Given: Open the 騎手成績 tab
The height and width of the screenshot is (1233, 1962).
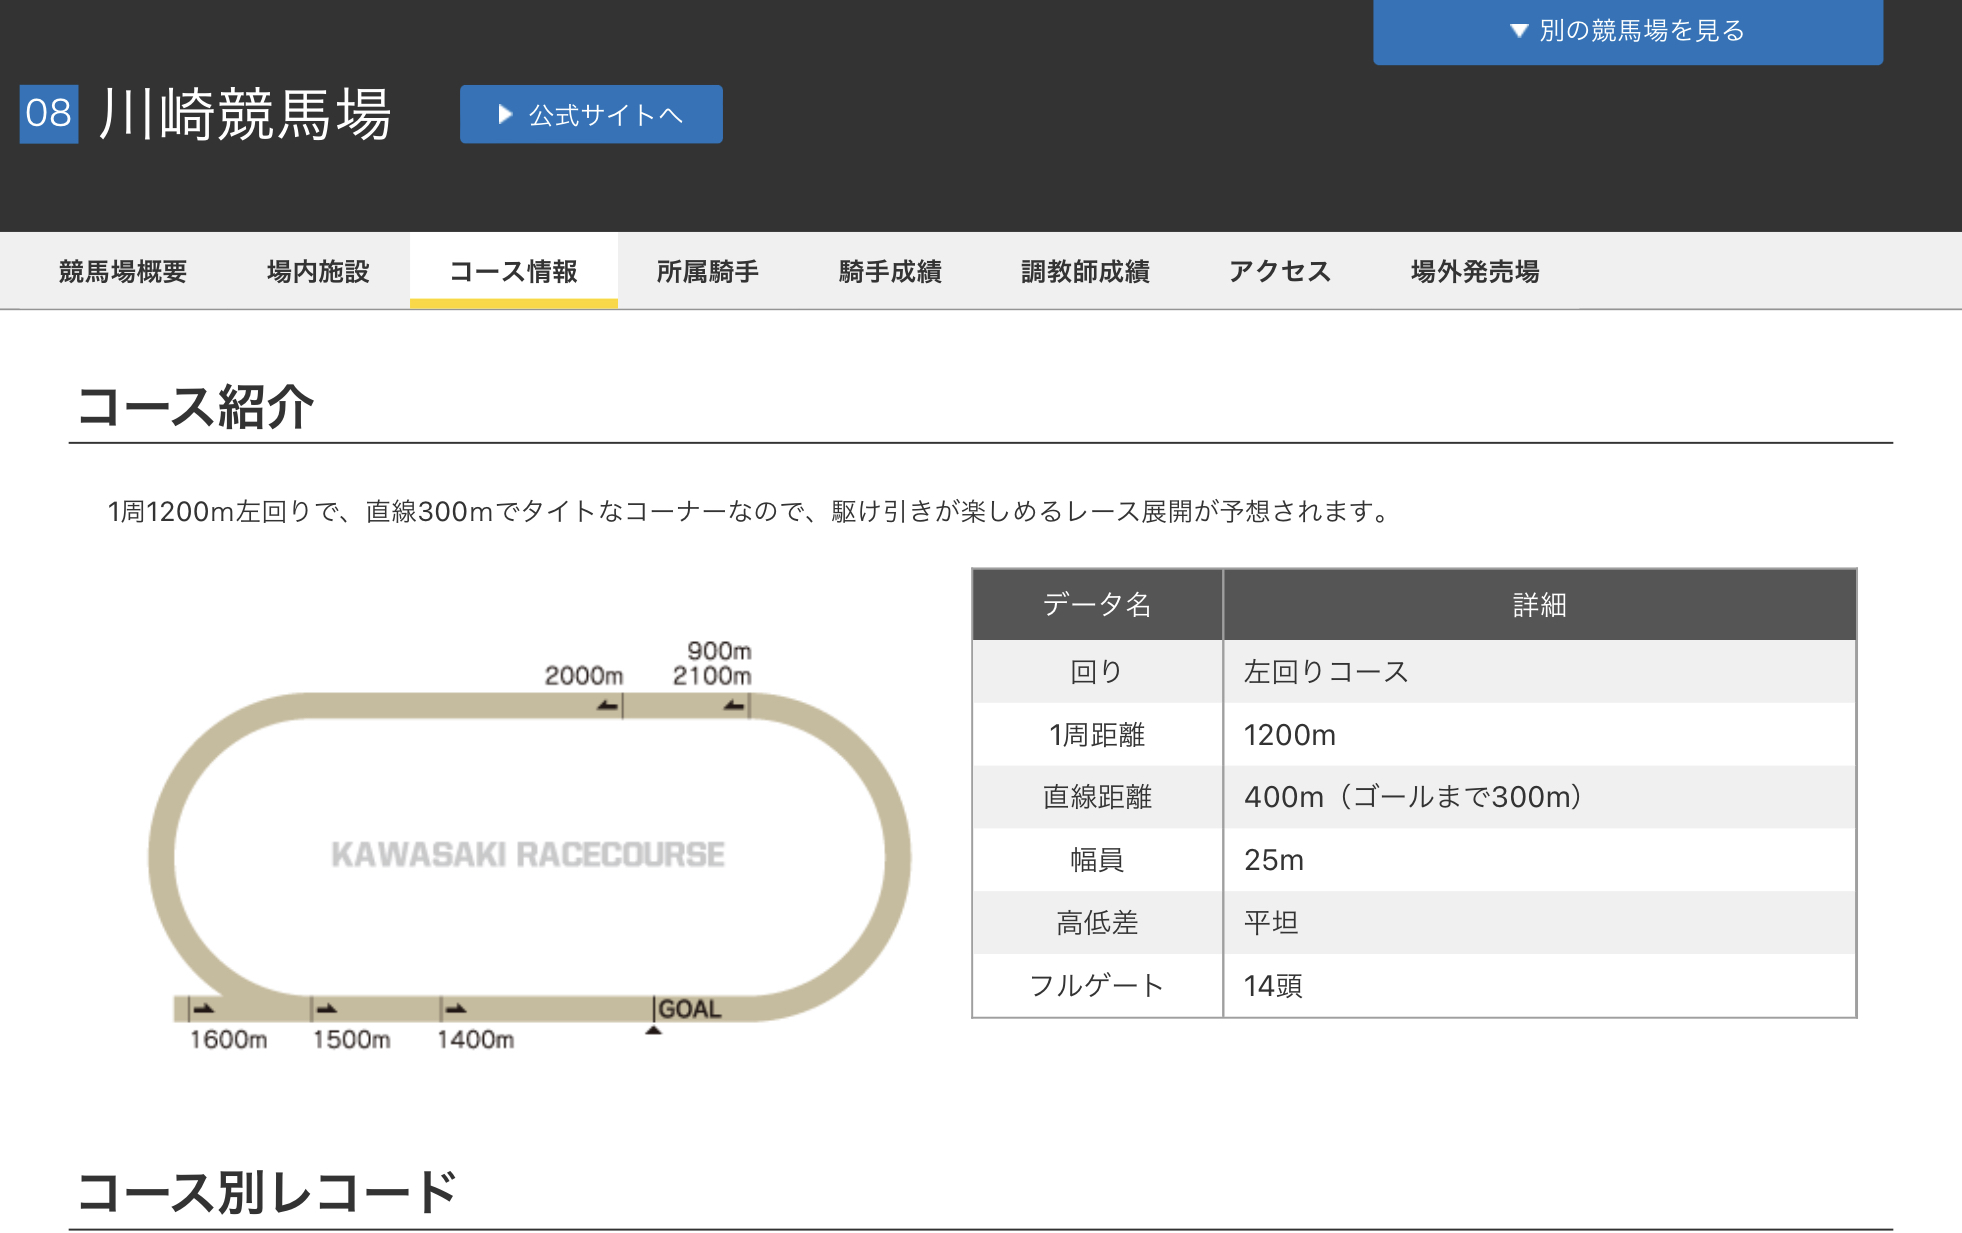Looking at the screenshot, I should [x=890, y=271].
